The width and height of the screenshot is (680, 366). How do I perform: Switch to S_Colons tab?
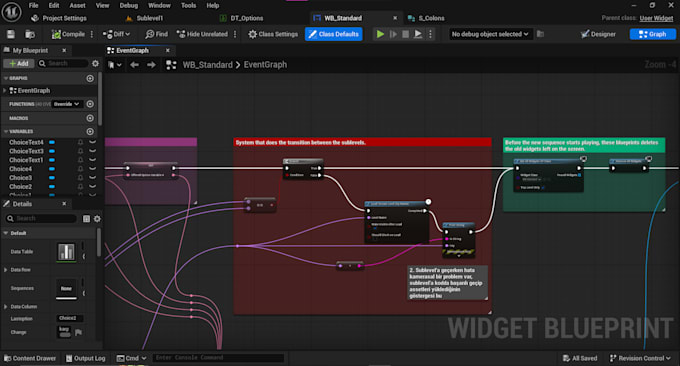(426, 18)
